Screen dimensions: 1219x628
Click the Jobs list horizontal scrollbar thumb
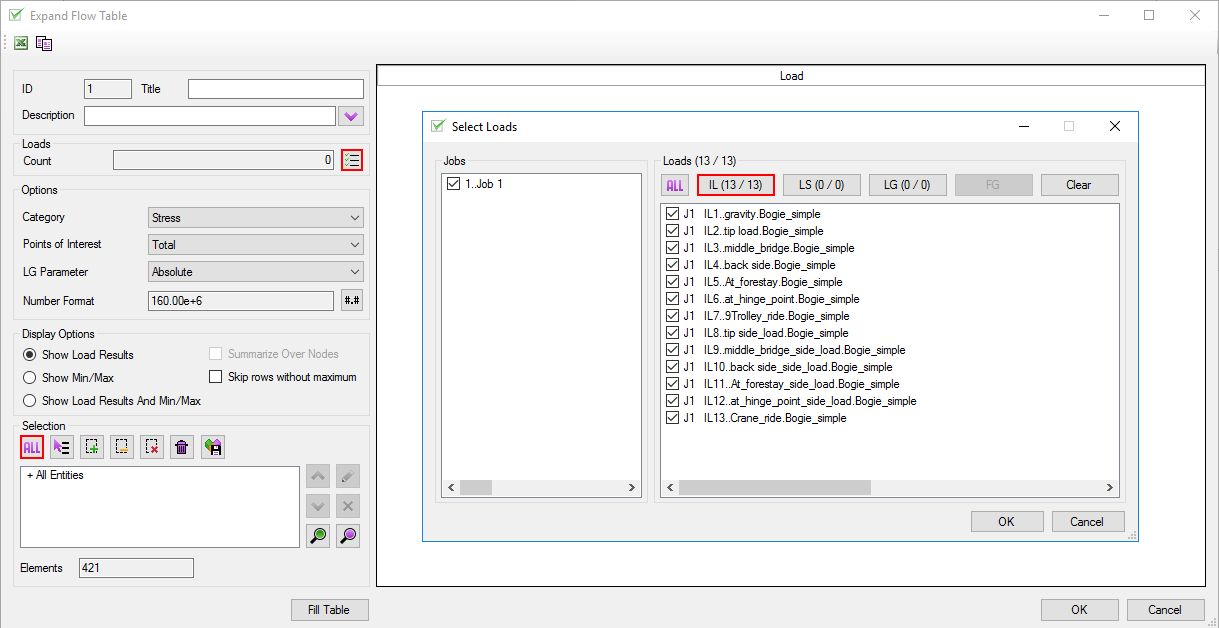[476, 487]
